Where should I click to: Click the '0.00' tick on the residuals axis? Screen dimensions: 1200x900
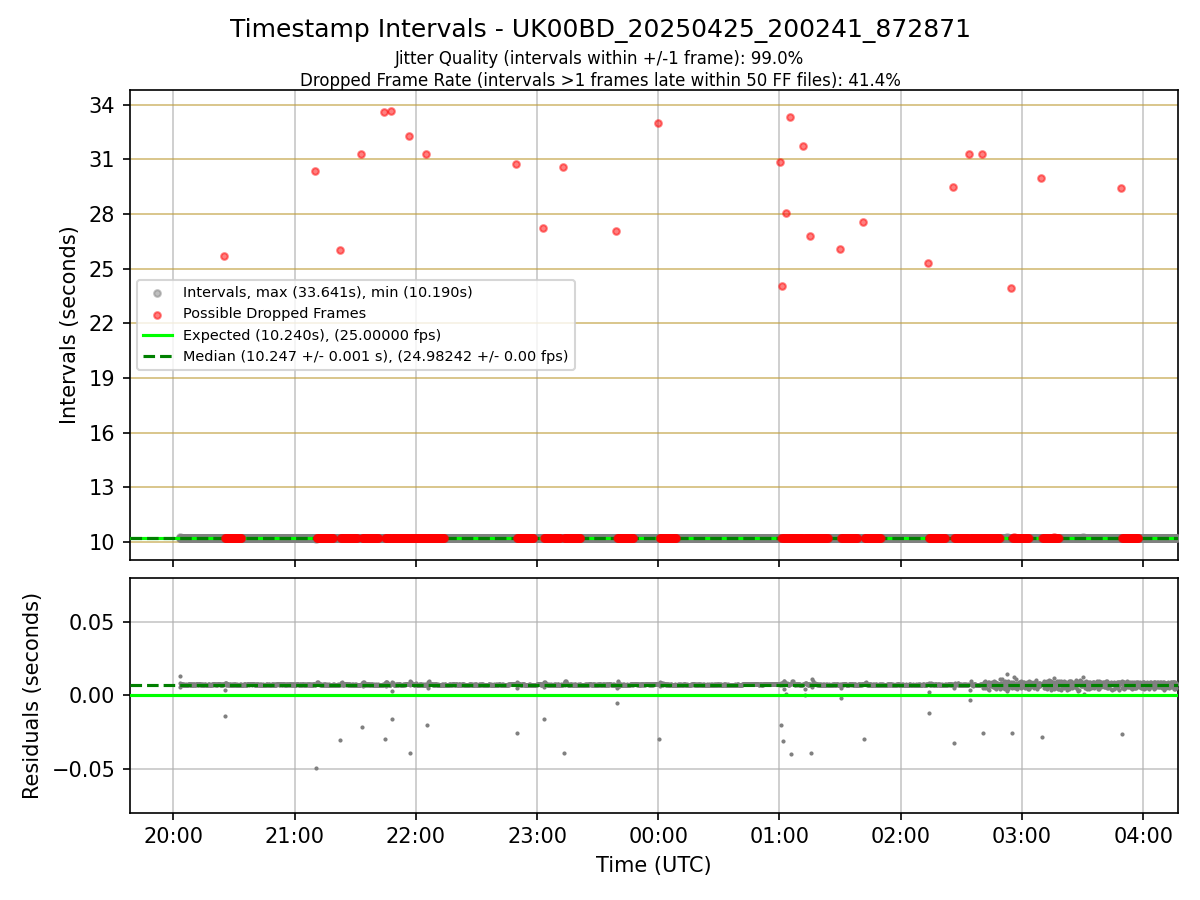pyautogui.click(x=94, y=695)
